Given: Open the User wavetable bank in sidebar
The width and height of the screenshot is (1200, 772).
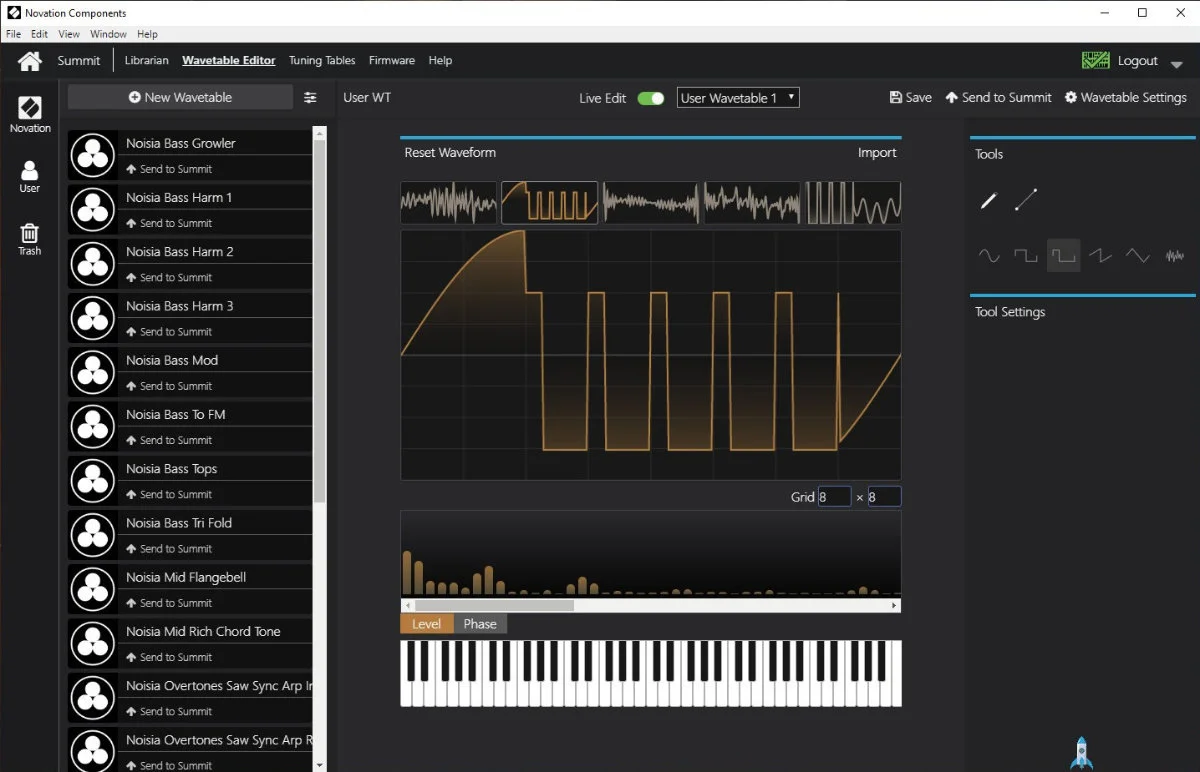Looking at the screenshot, I should pyautogui.click(x=30, y=176).
